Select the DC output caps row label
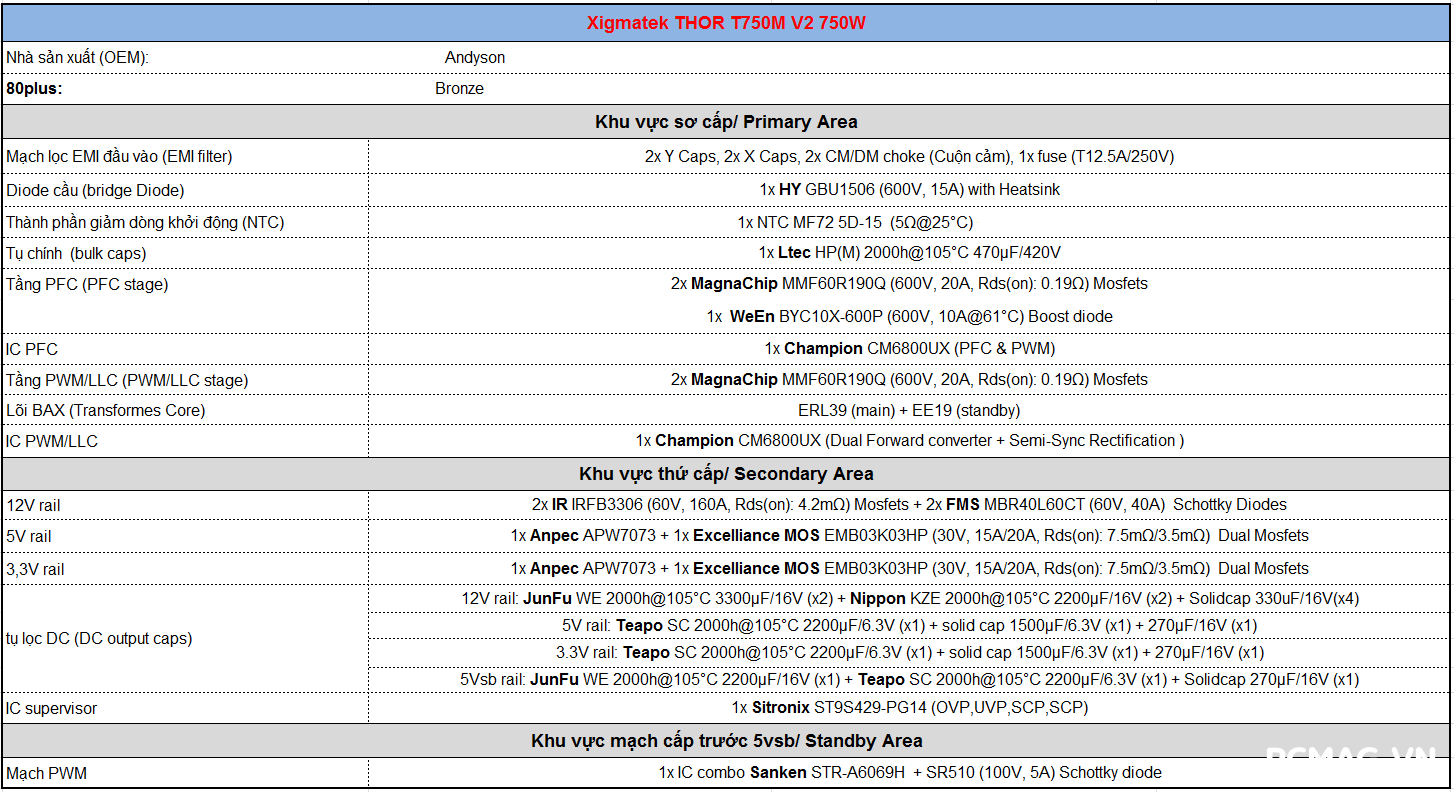Image resolution: width=1454 pixels, height=792 pixels. 99,638
